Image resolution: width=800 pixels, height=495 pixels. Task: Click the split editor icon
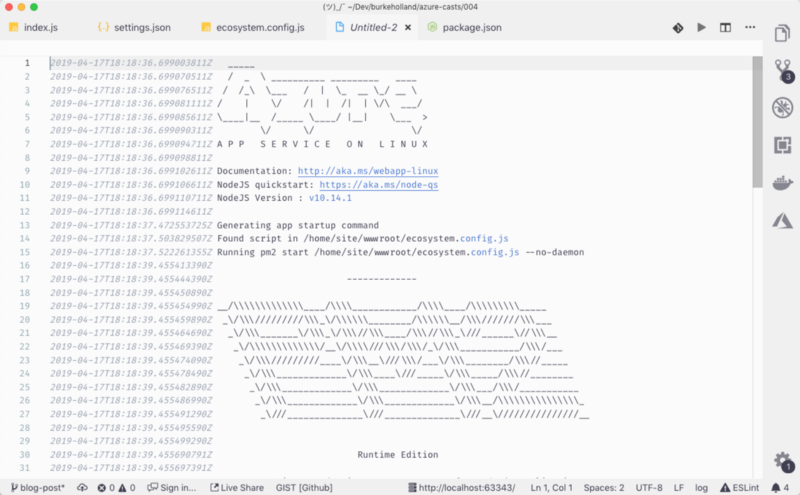725,28
